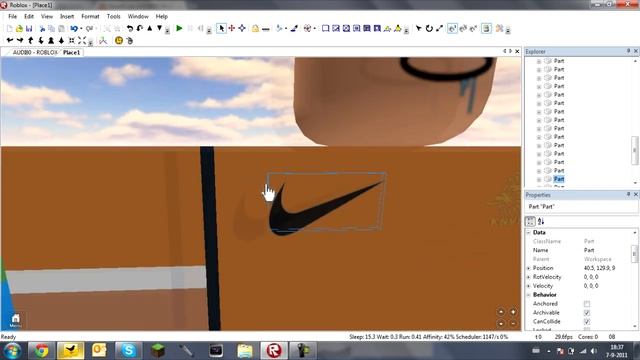
Task: Click the camera tilt up button in viewport
Action: point(501,312)
